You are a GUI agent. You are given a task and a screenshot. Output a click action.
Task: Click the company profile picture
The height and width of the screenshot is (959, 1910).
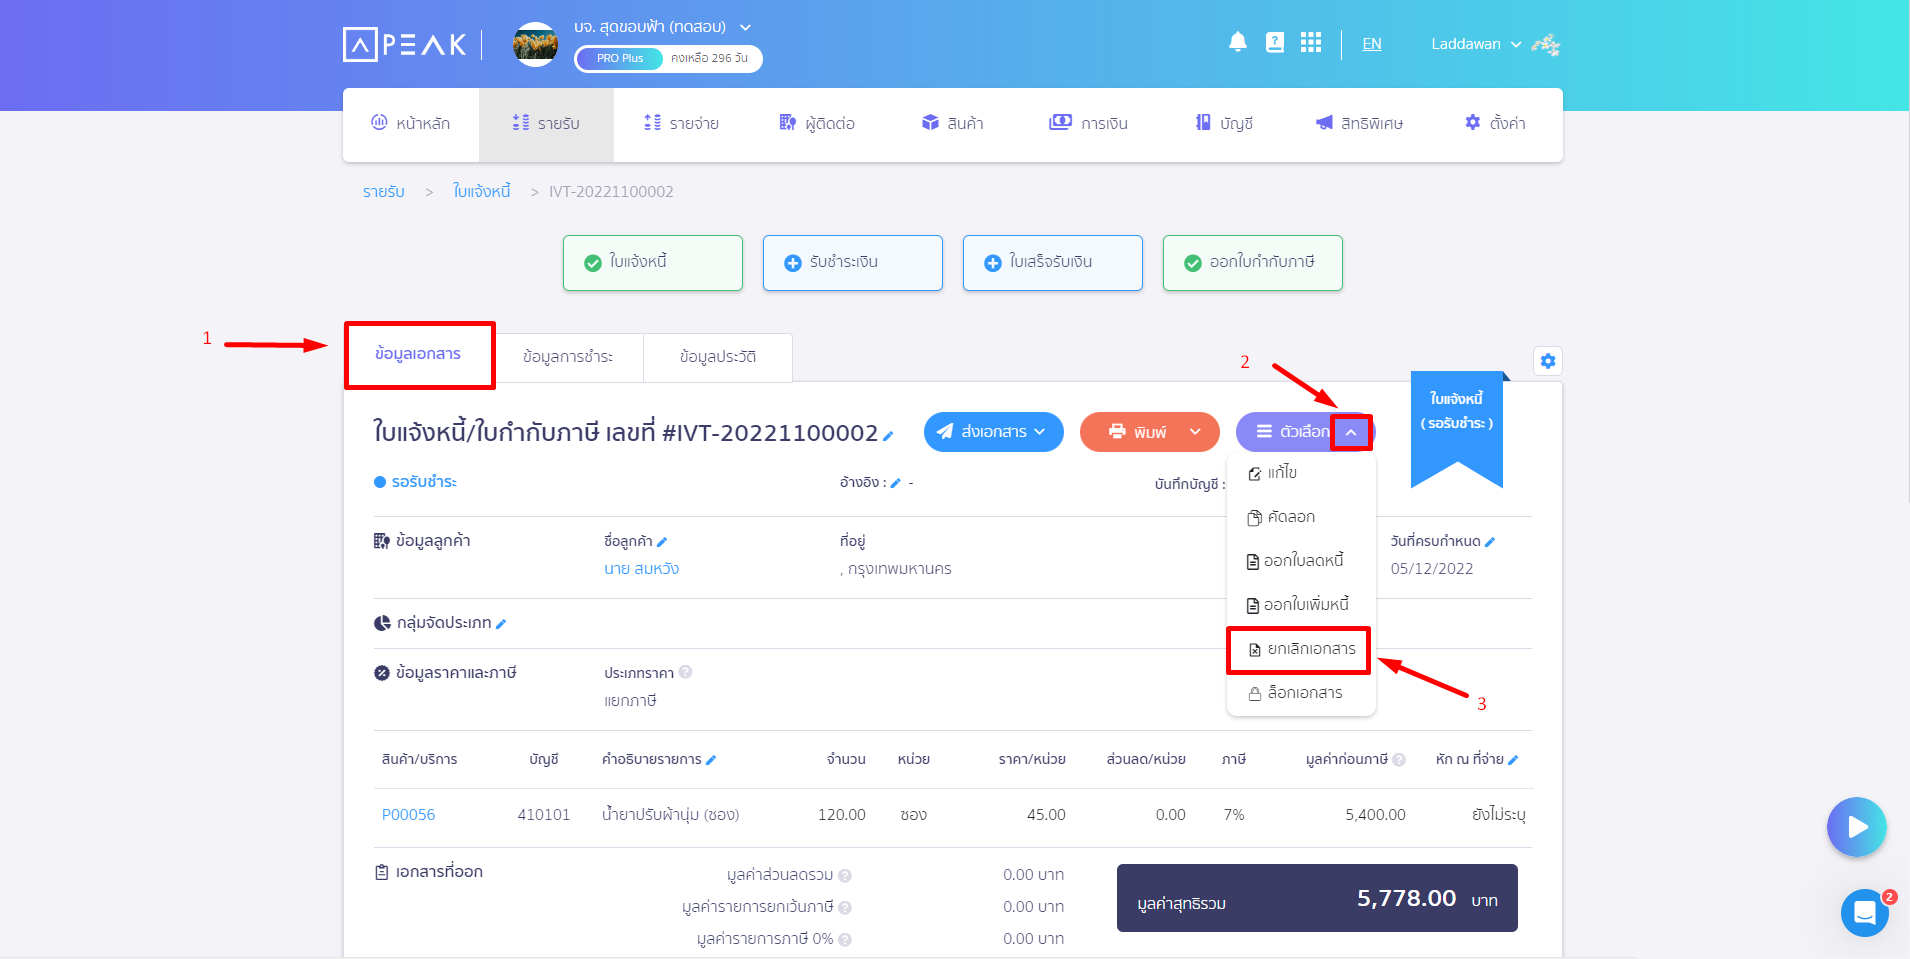535,44
